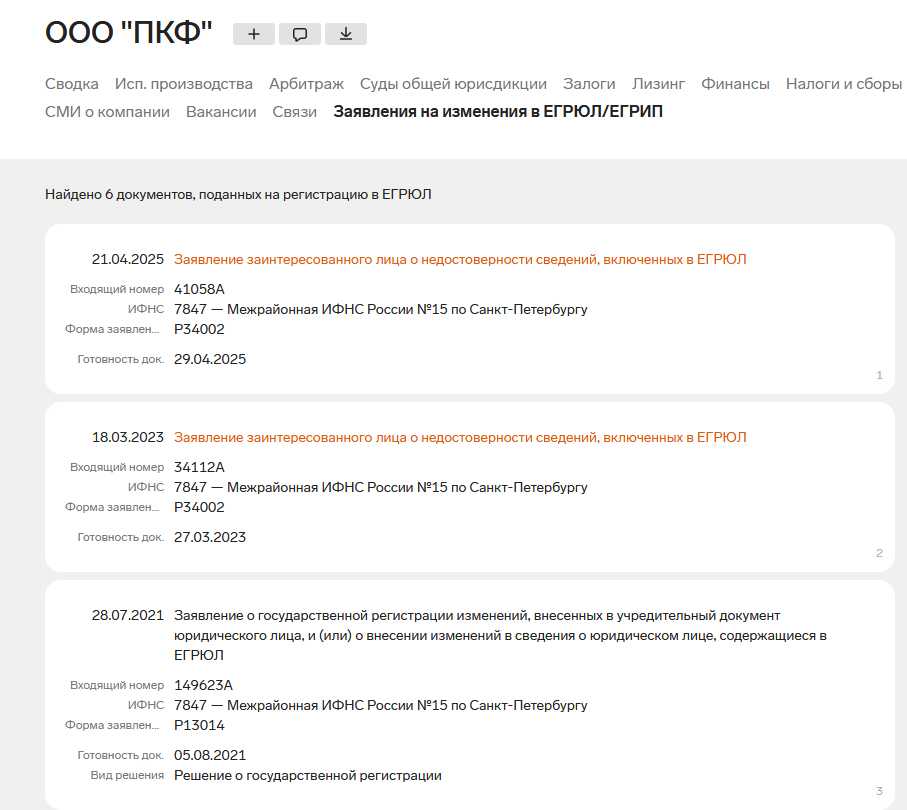This screenshot has width=907, height=810.
Task: Click the truncated Форма заявлен… label for Р13014
Action: 112,726
